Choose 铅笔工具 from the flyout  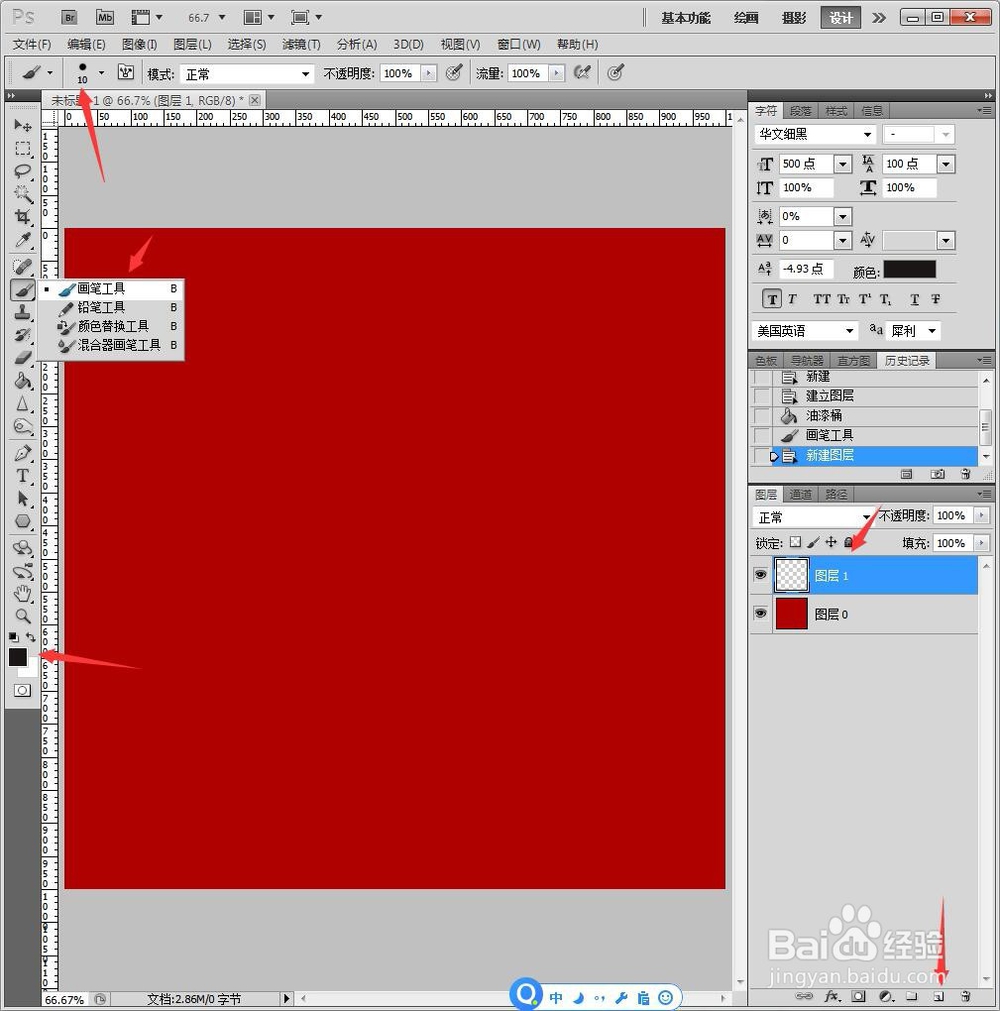[x=101, y=308]
